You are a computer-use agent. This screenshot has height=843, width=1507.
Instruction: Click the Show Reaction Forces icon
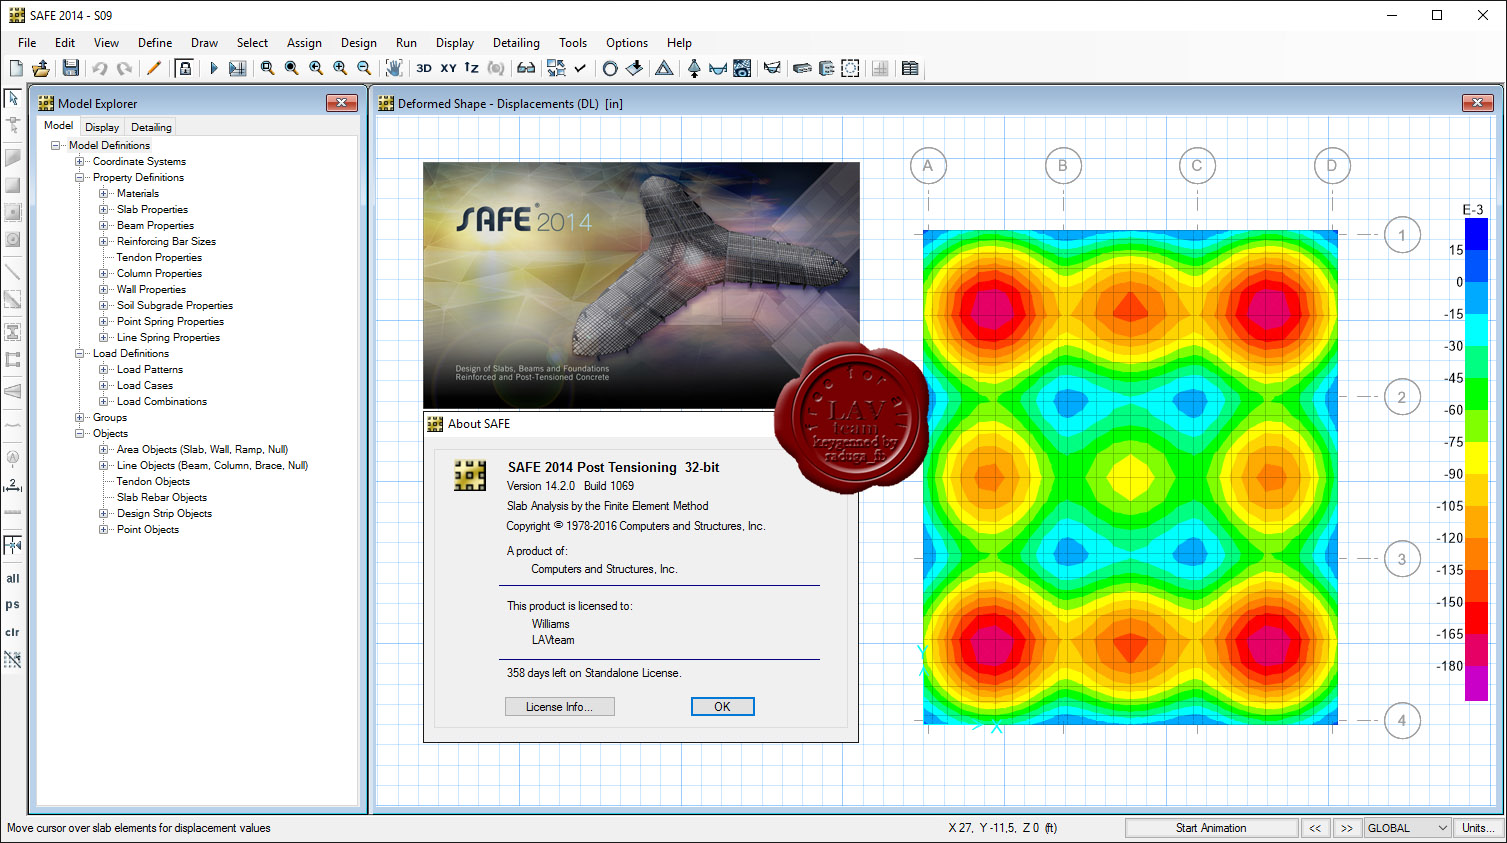(x=694, y=68)
